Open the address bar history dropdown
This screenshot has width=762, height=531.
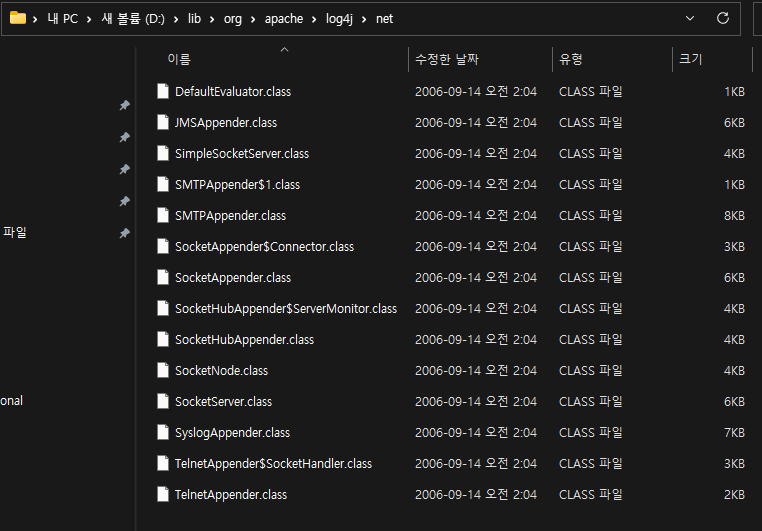[690, 18]
